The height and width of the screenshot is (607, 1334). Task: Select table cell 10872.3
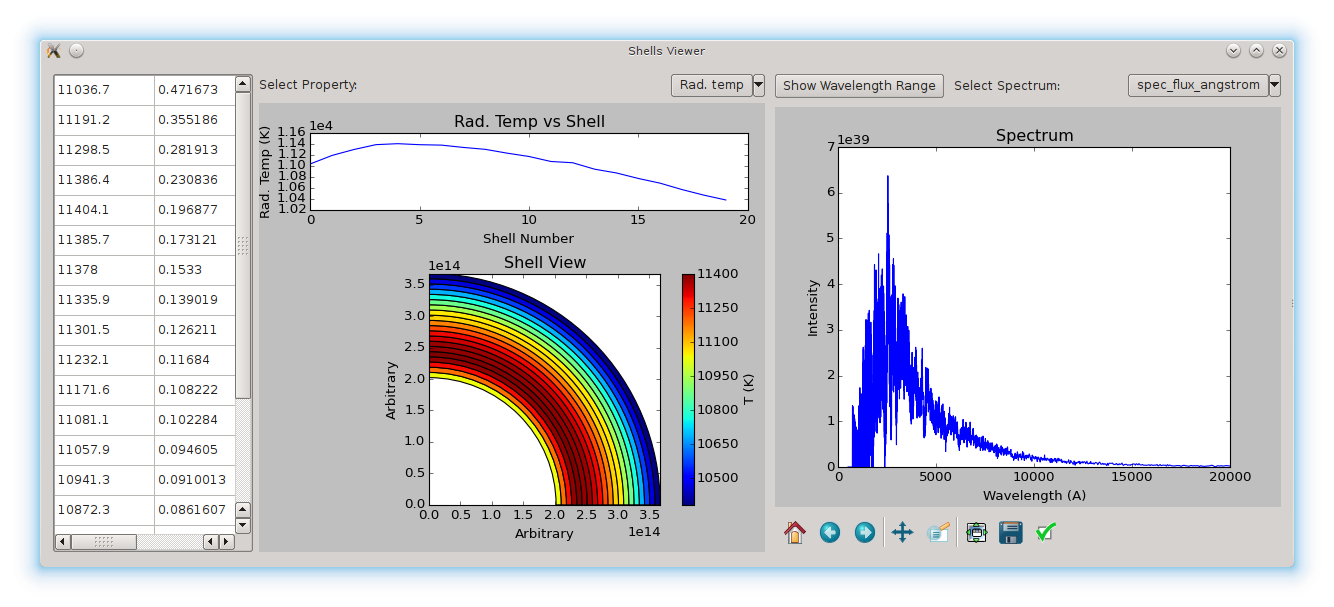[x=105, y=510]
